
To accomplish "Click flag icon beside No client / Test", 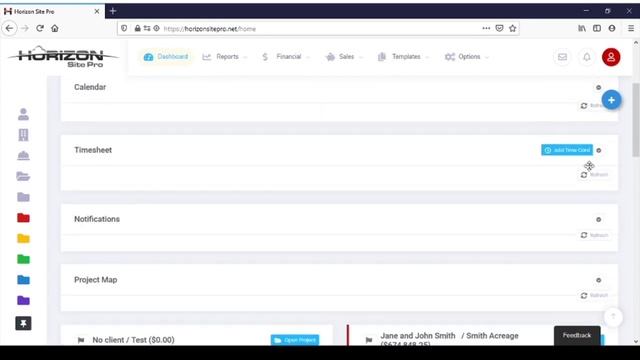I will pos(81,340).
